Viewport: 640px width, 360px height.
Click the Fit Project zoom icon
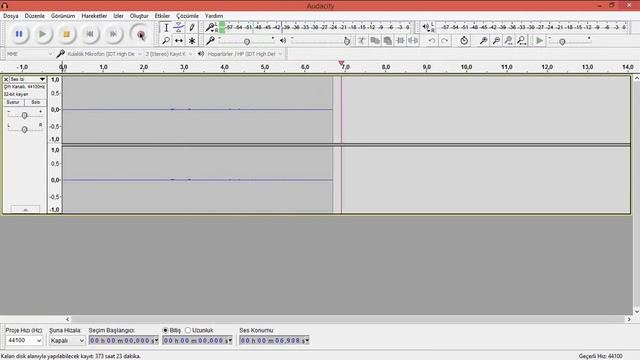(522, 40)
